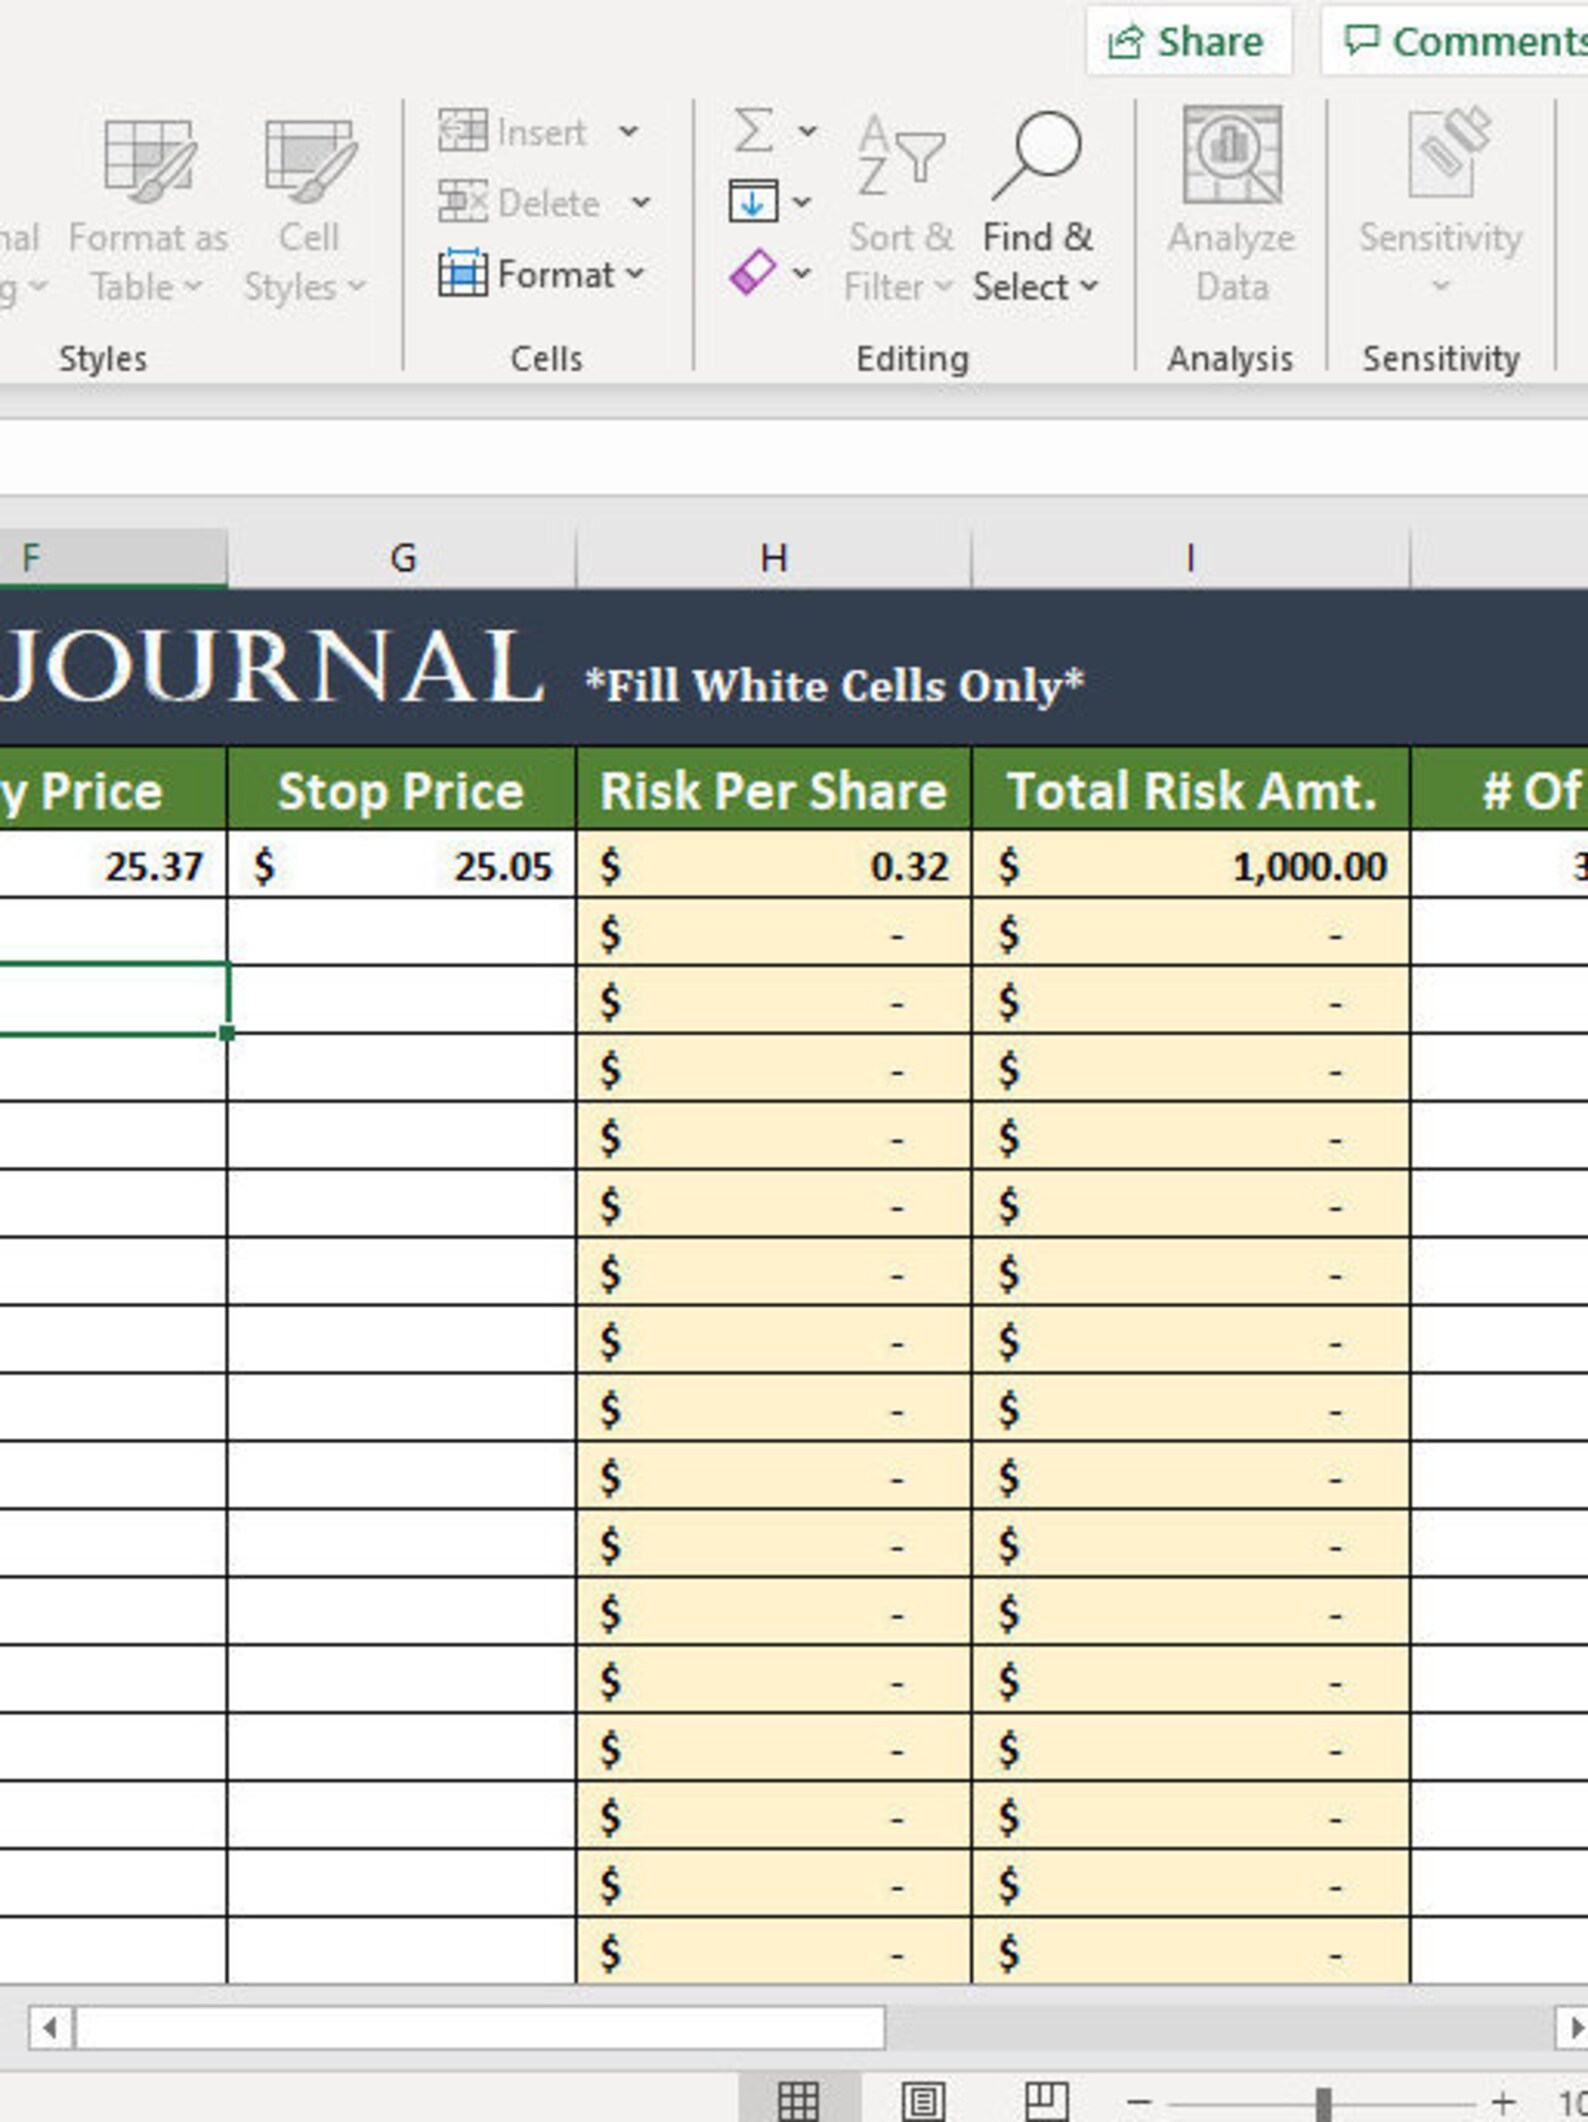Click the horizontal scrollbar left arrow

click(50, 2028)
